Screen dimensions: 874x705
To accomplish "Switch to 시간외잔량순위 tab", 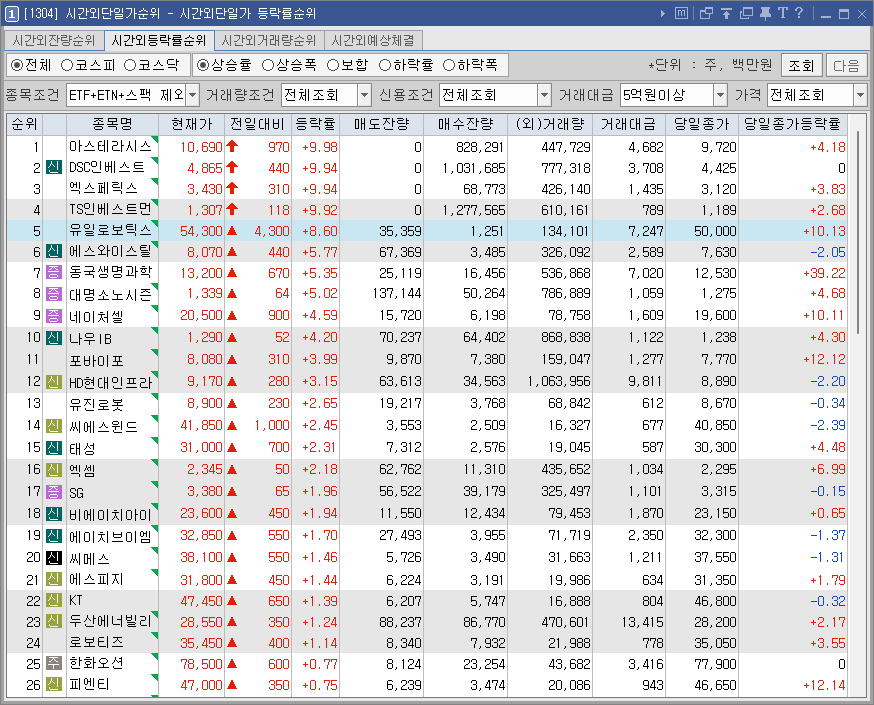I will pyautogui.click(x=54, y=41).
